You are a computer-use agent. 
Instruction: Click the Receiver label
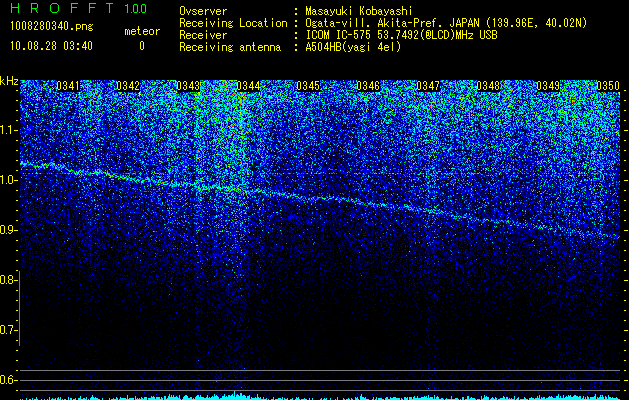(203, 35)
